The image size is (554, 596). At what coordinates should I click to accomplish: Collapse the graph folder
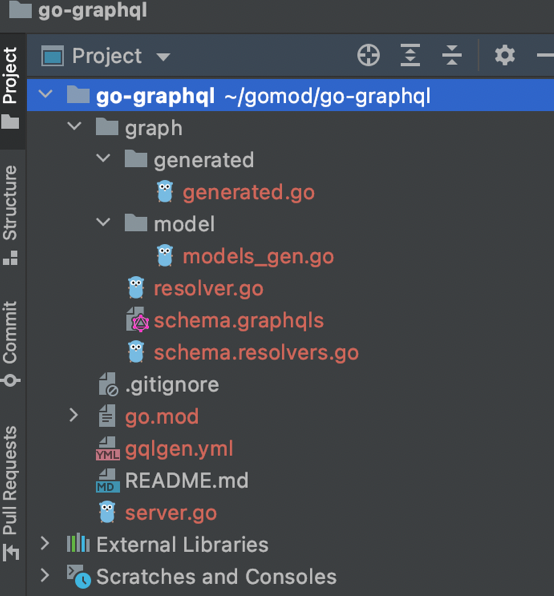[x=74, y=126]
